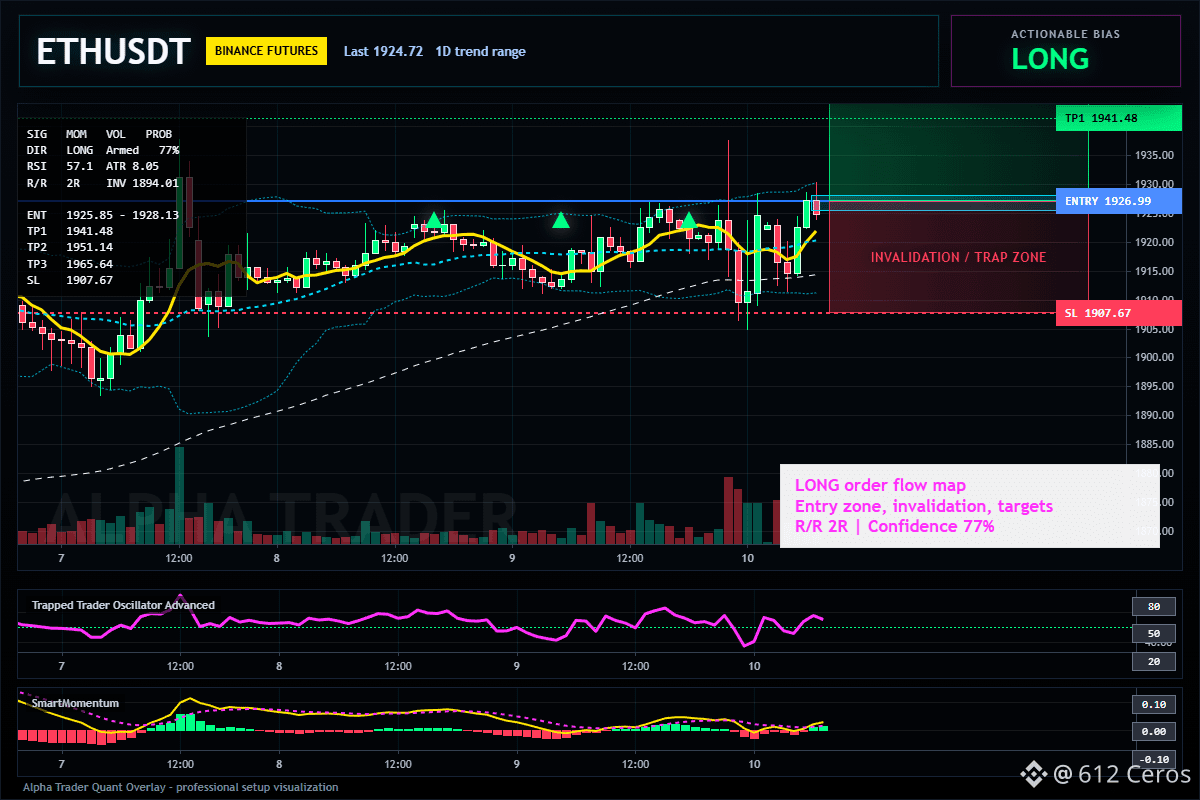Click the oscillator scale value 20
The image size is (1200, 800).
pos(1153,662)
